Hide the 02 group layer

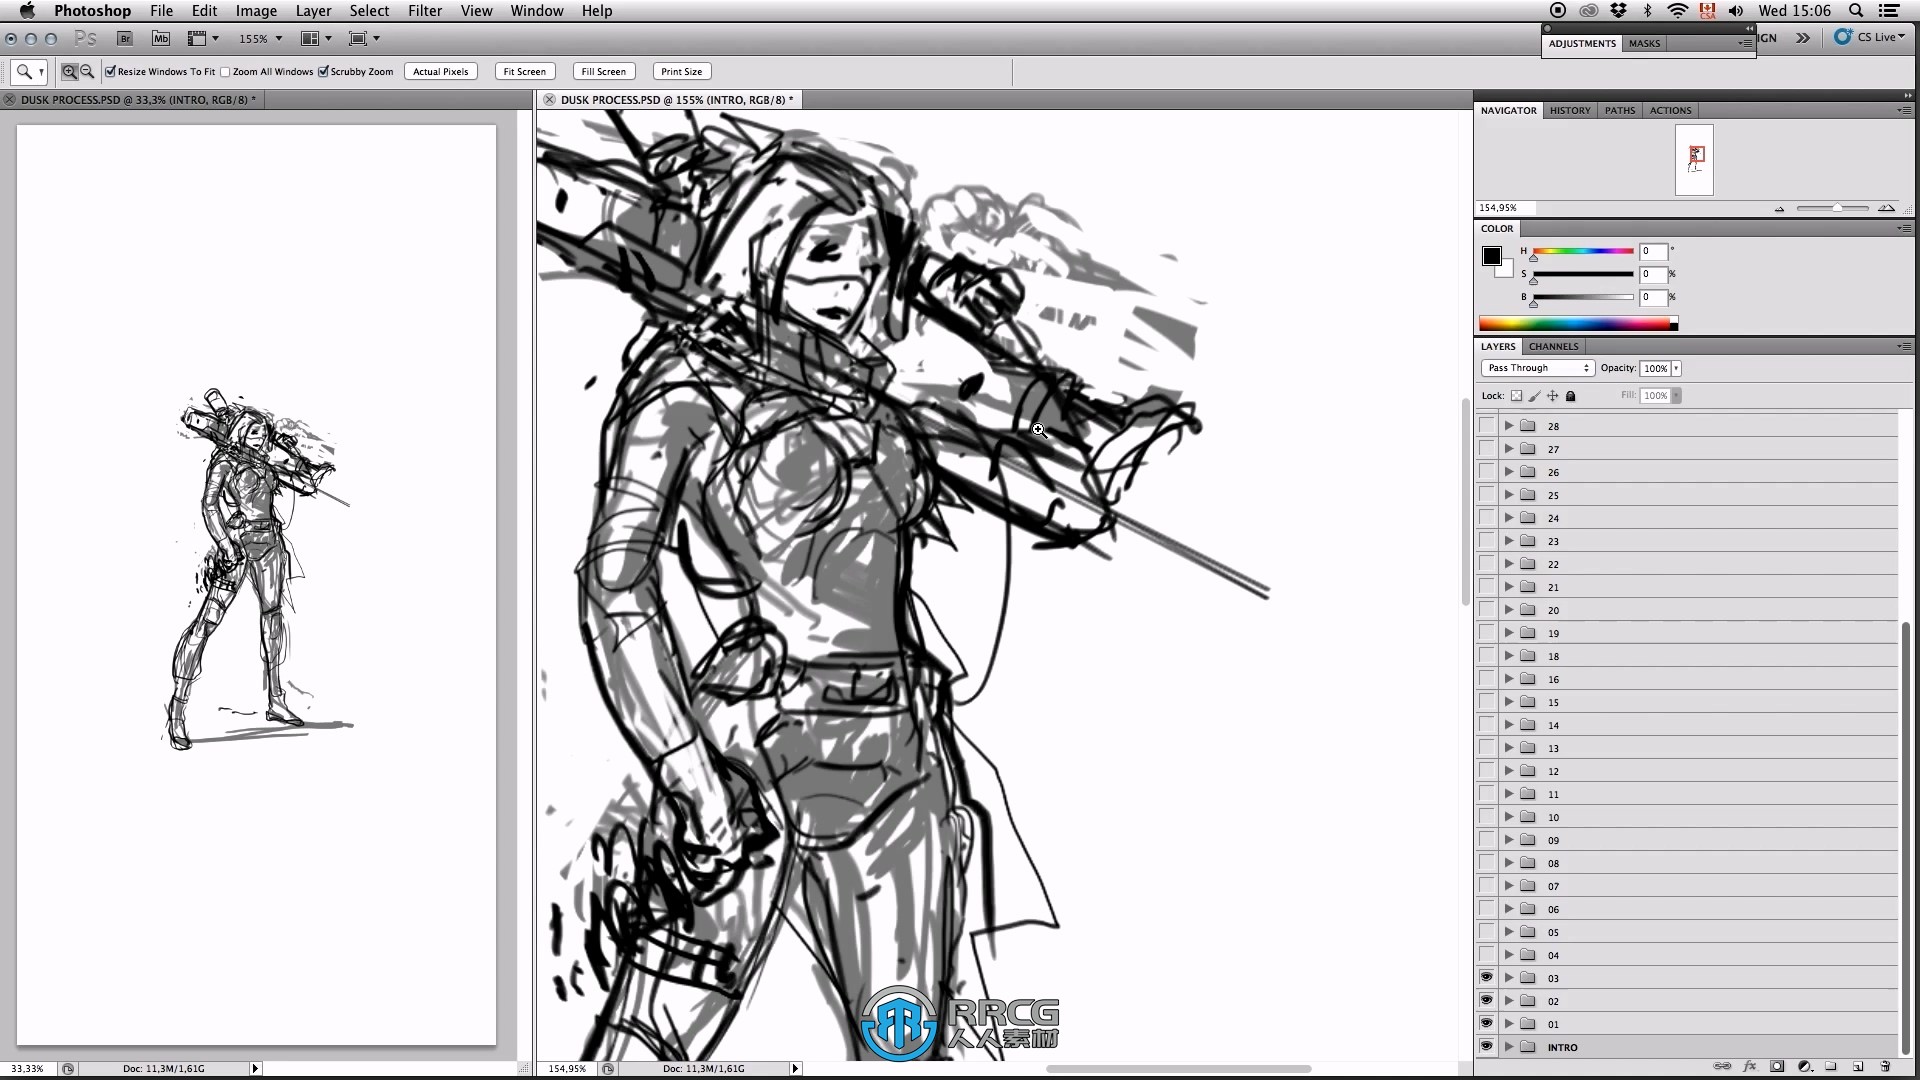(1486, 1001)
